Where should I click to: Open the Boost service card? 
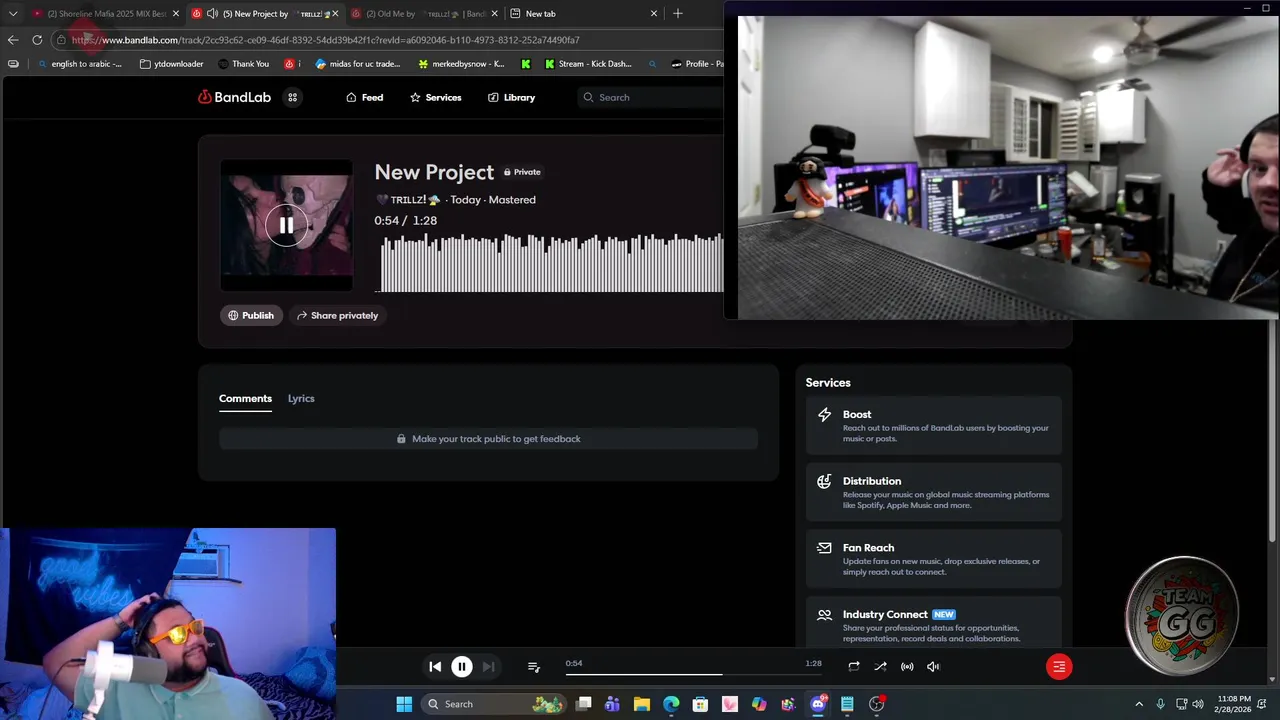click(934, 425)
